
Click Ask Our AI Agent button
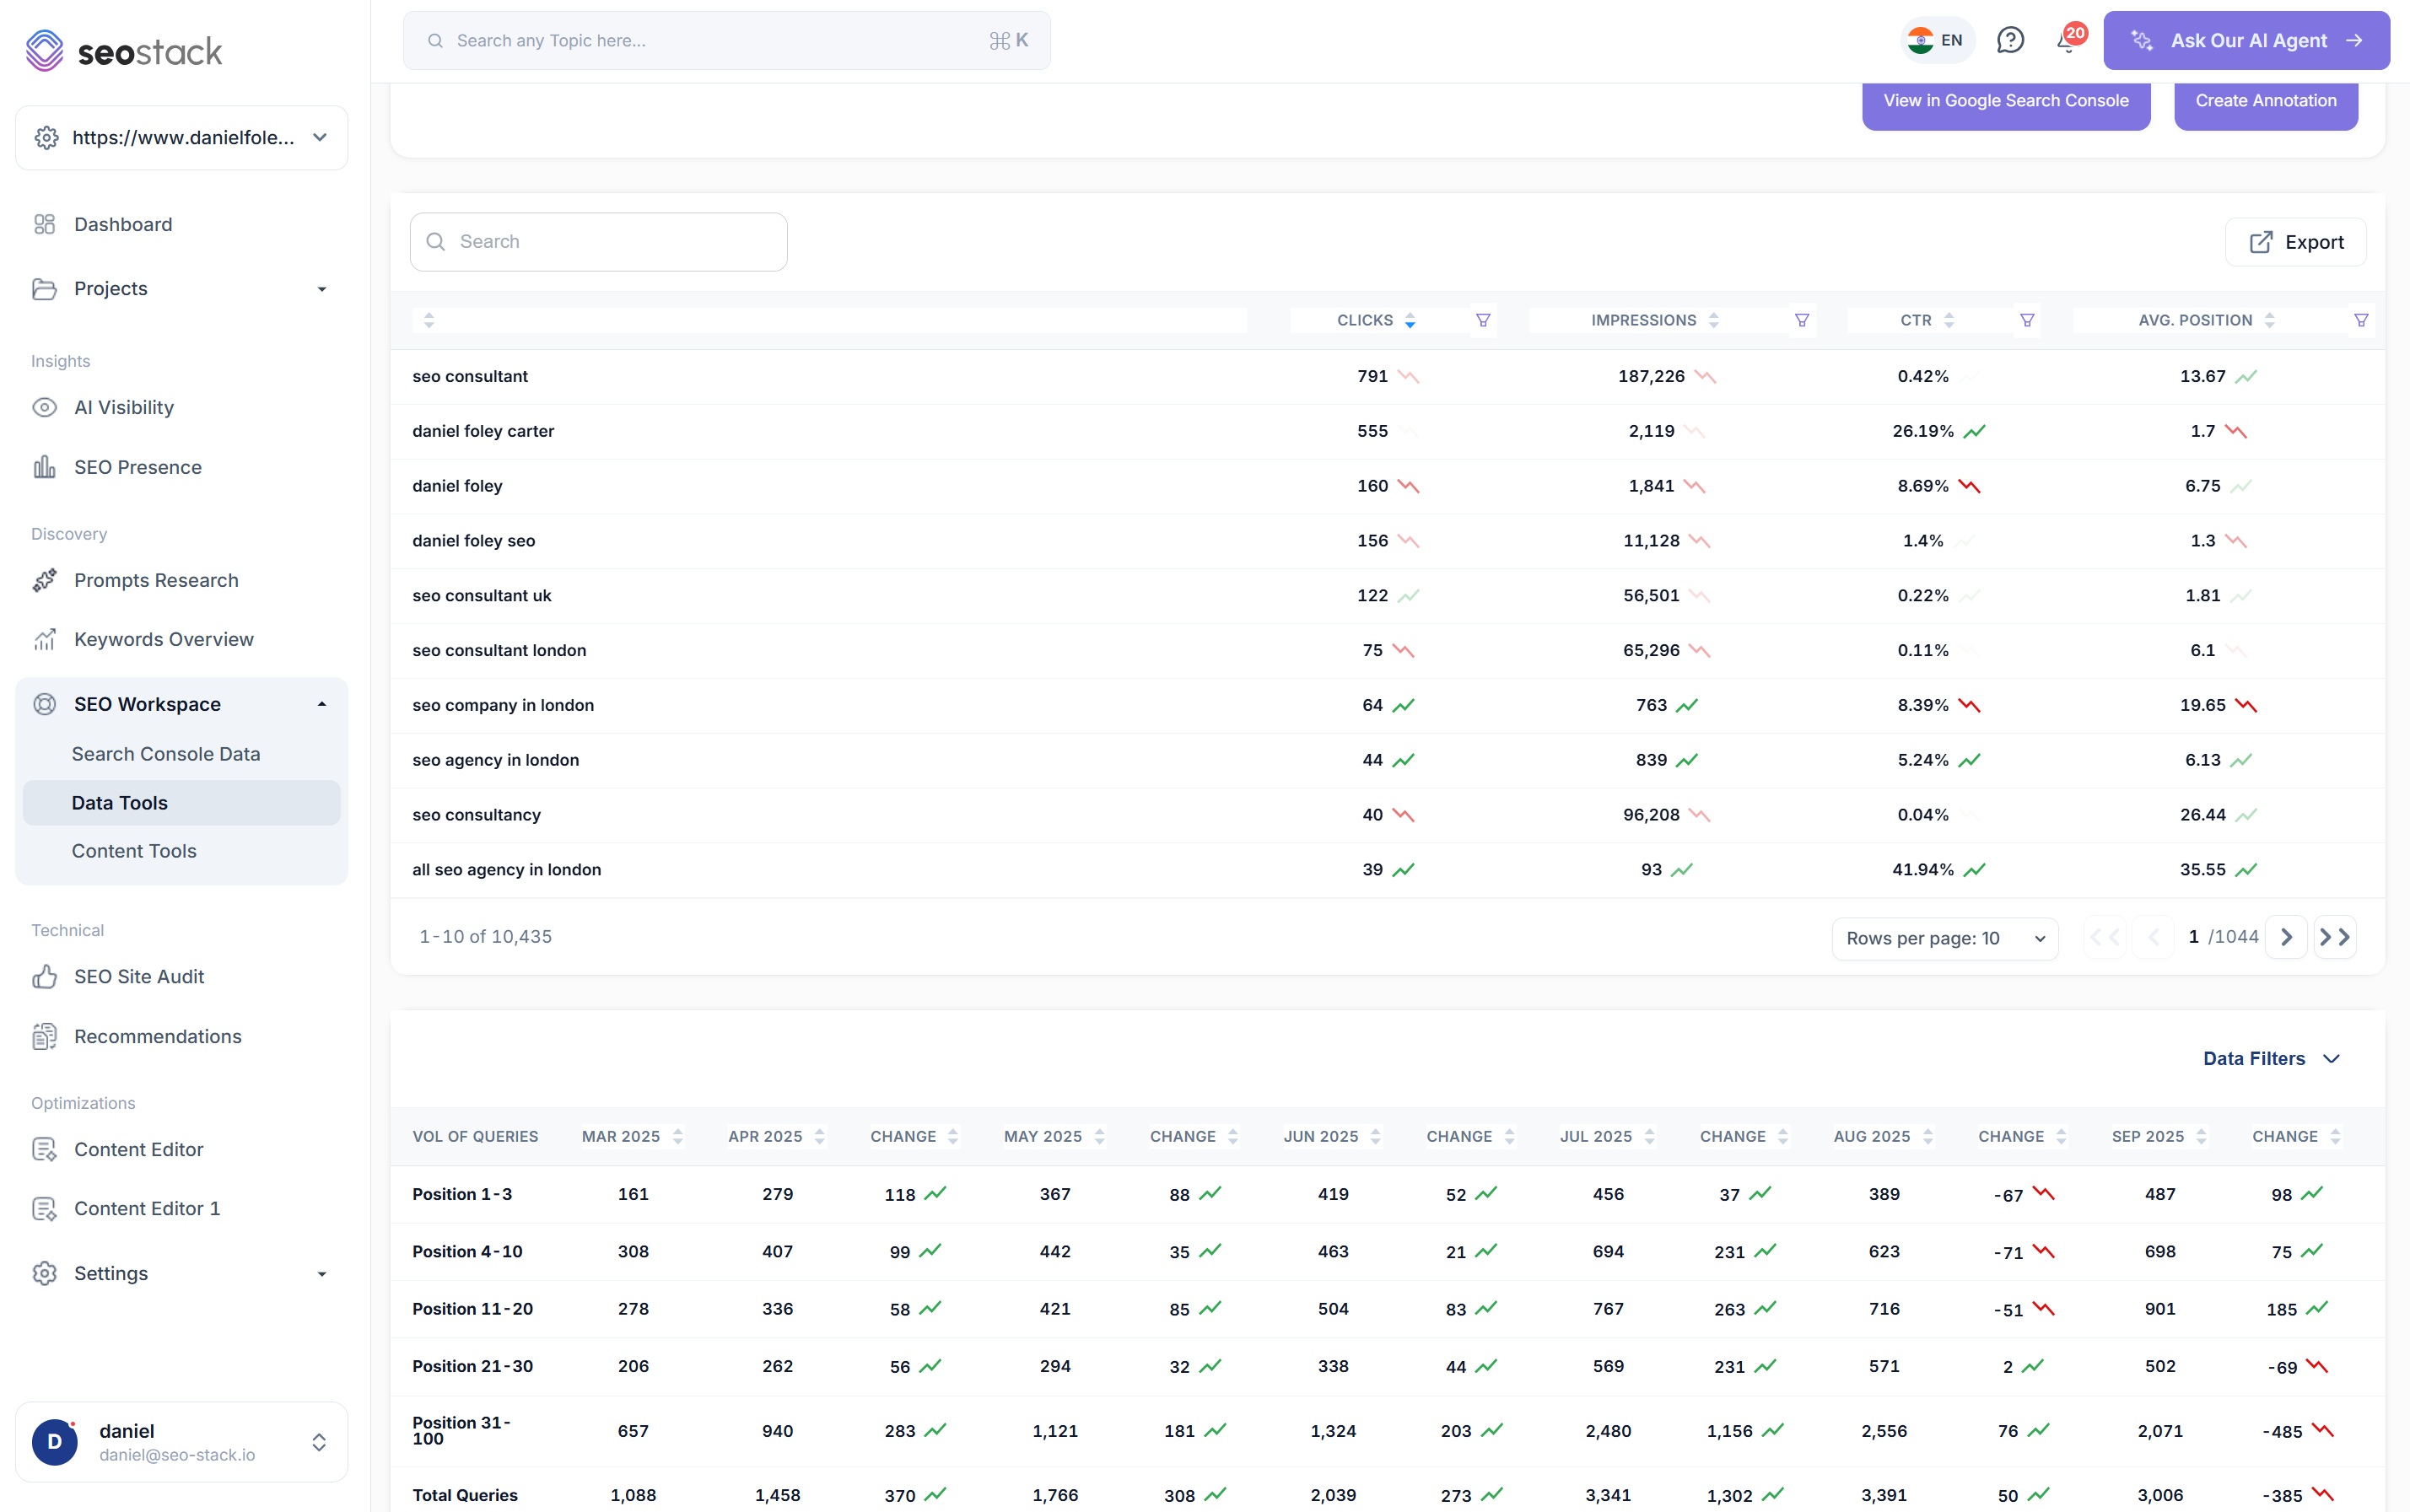pyautogui.click(x=2246, y=40)
